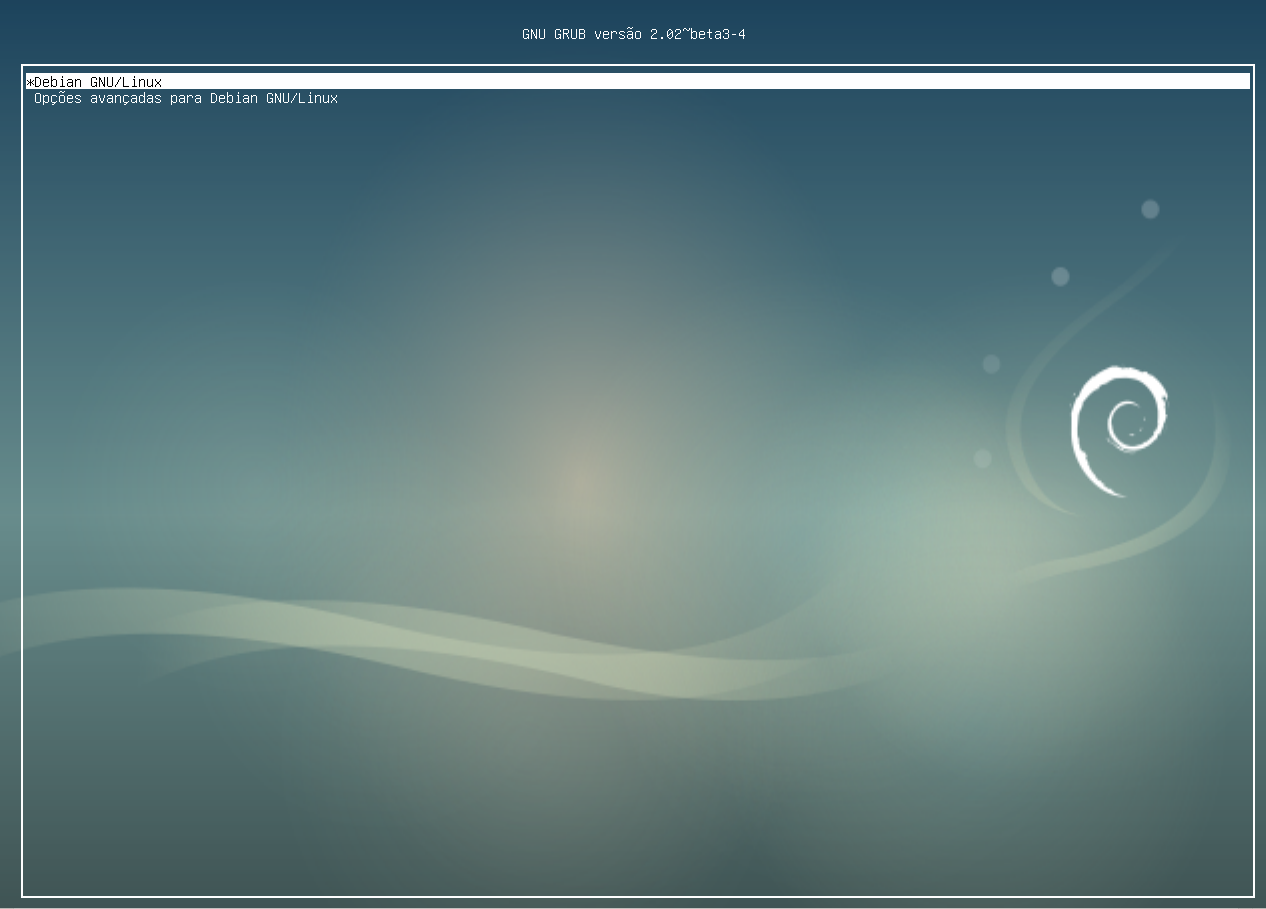Click the GNU GRUB versão title text
The image size is (1266, 909).
(x=633, y=33)
